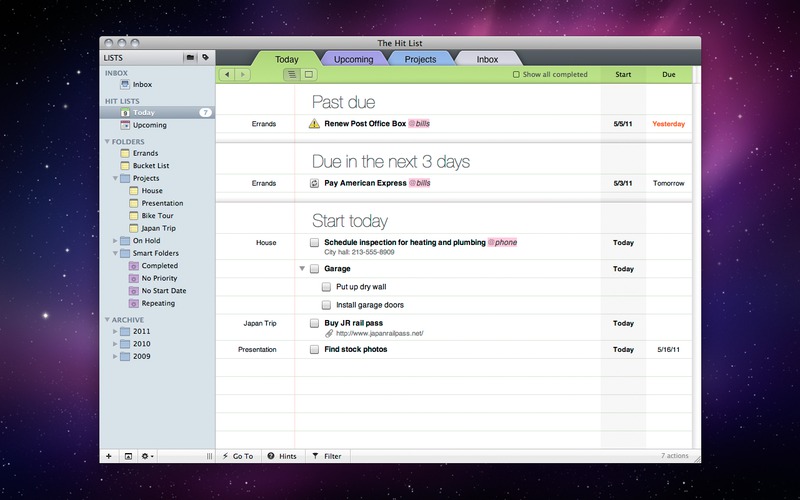The width and height of the screenshot is (800, 500).
Task: Collapse the Garage task disclosure triangle
Action: tap(302, 269)
